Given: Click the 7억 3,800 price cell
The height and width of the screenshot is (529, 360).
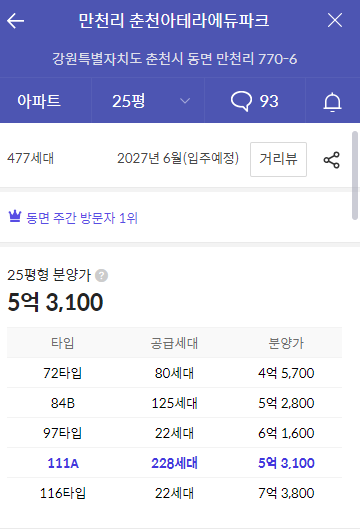Looking at the screenshot, I should [x=286, y=493].
